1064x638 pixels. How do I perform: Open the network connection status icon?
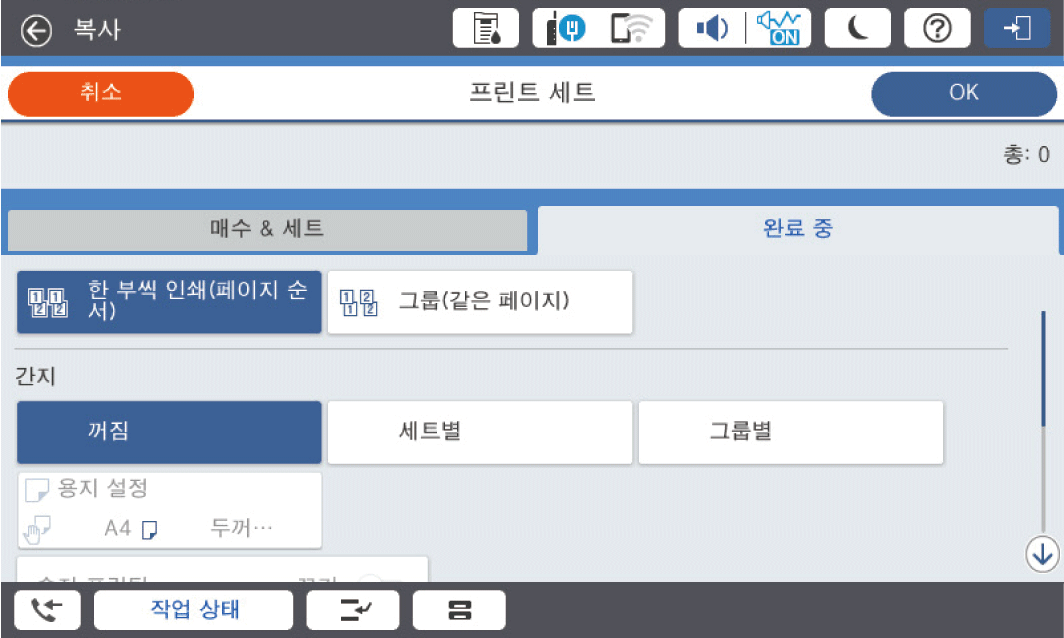tap(601, 29)
